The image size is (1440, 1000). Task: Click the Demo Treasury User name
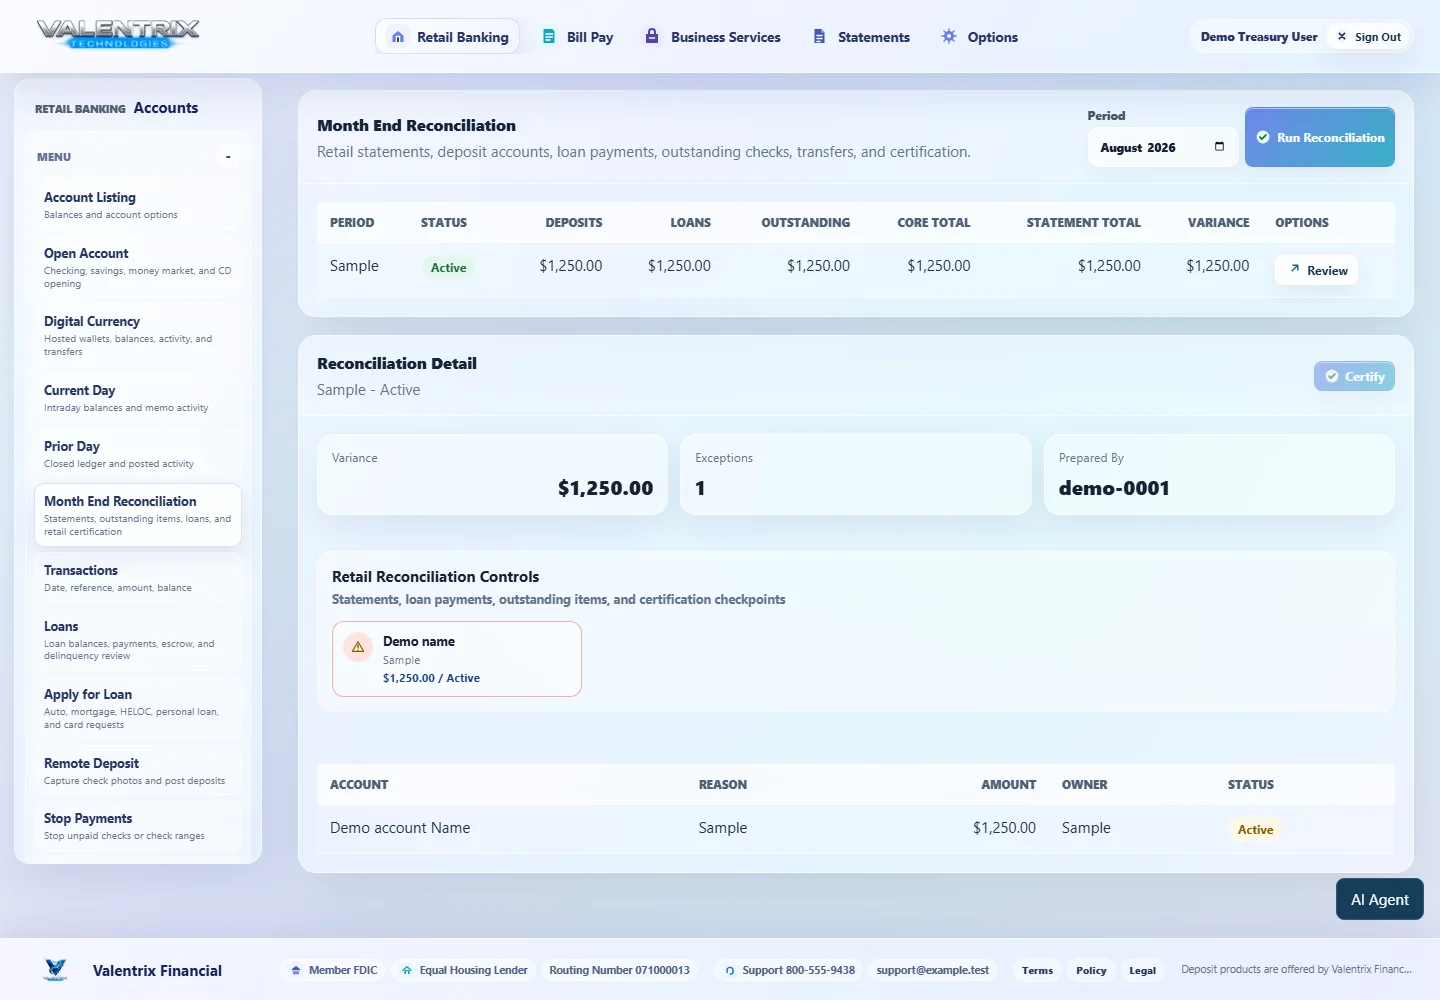[x=1259, y=36]
